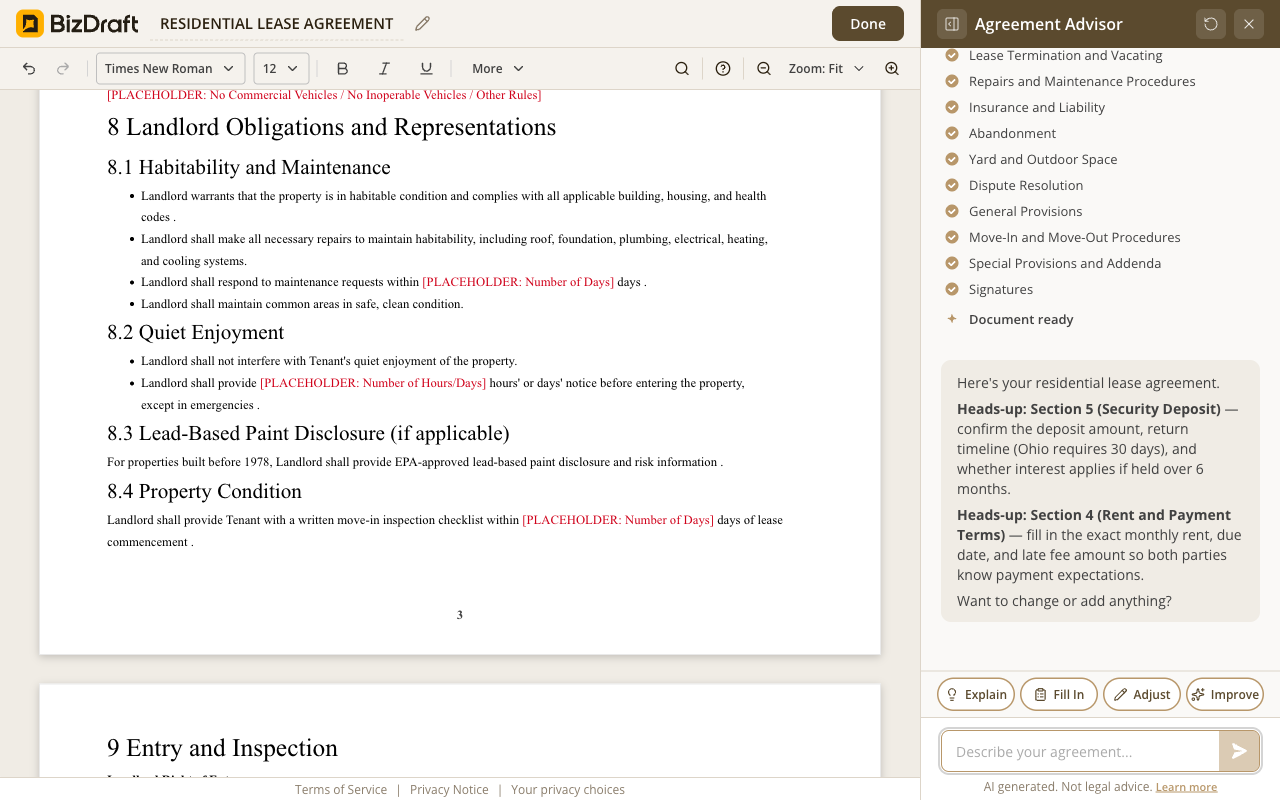Collapse the Agreement Advisor side panel

click(952, 24)
